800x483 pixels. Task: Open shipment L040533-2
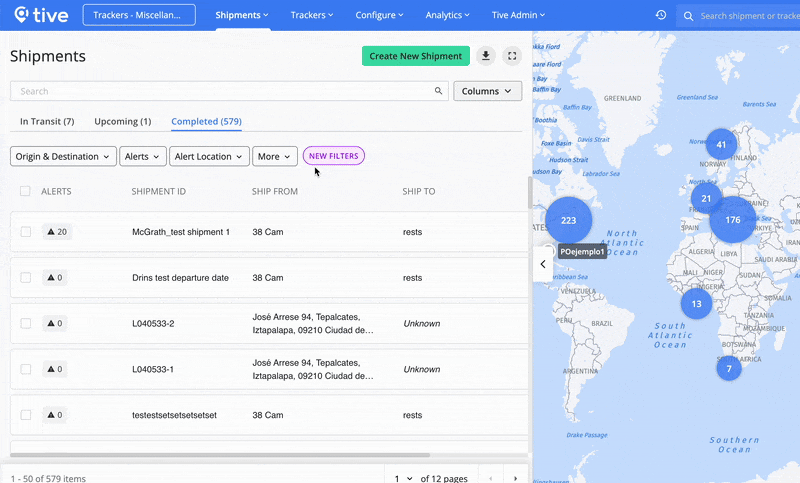(x=153, y=323)
